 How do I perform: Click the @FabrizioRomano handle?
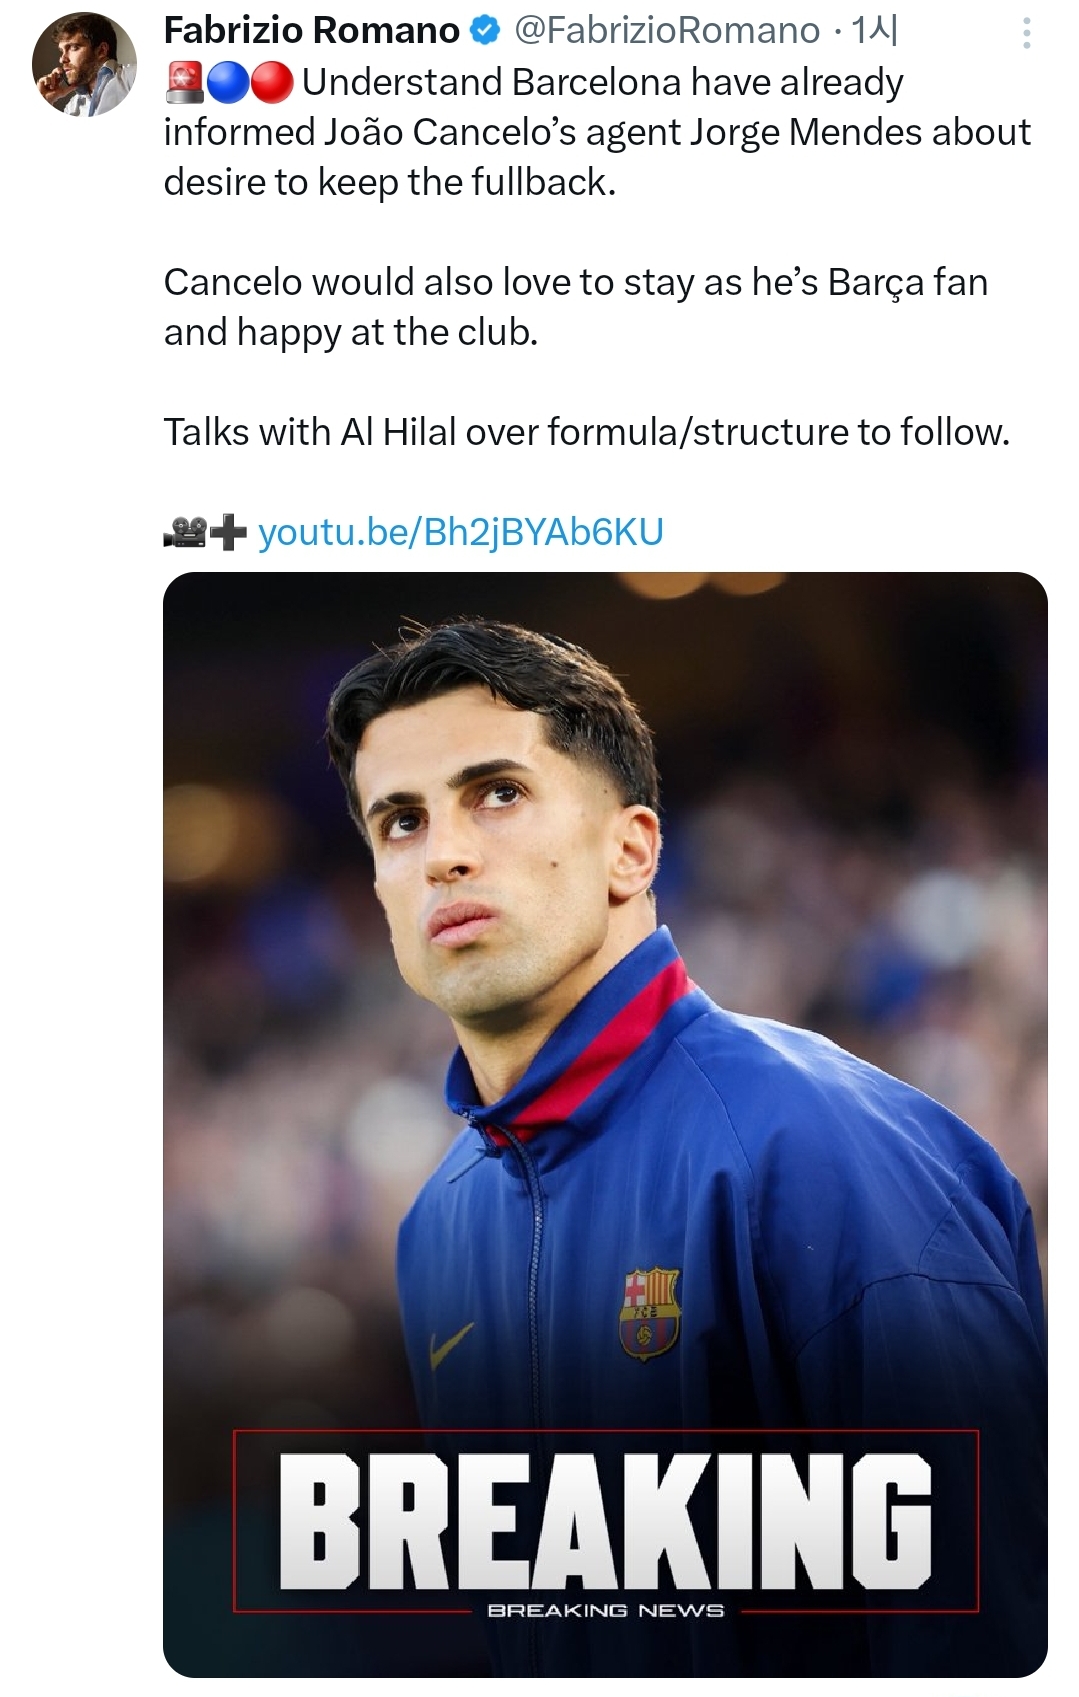click(x=667, y=31)
